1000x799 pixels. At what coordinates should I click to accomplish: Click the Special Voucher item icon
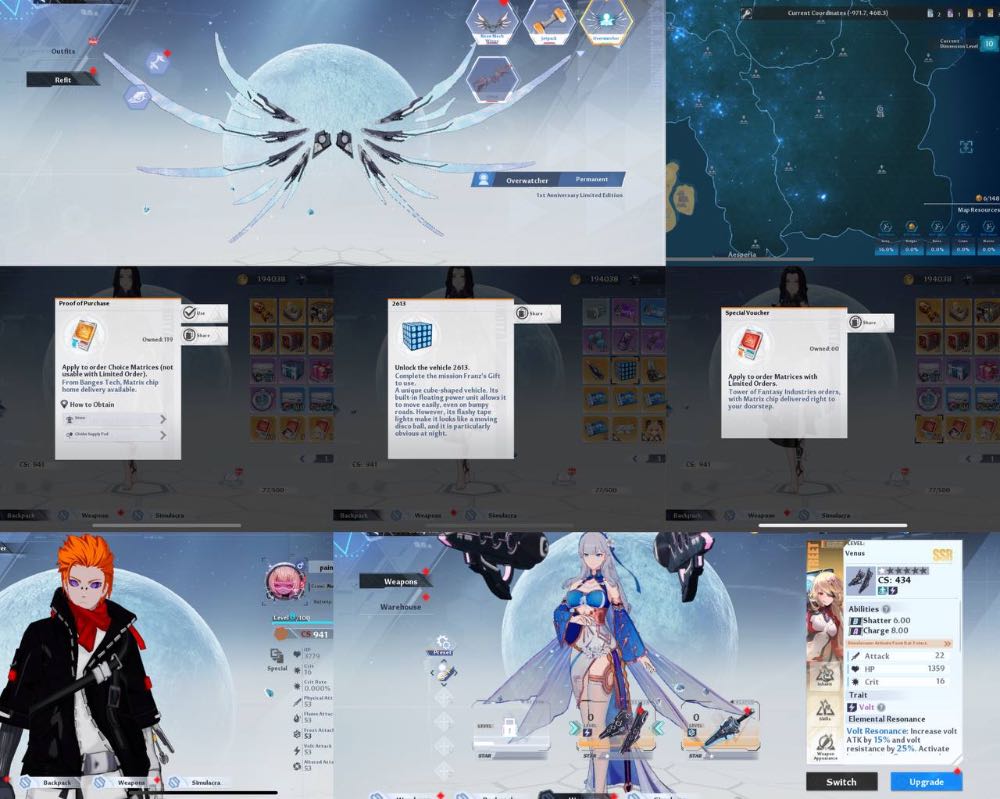tap(751, 345)
